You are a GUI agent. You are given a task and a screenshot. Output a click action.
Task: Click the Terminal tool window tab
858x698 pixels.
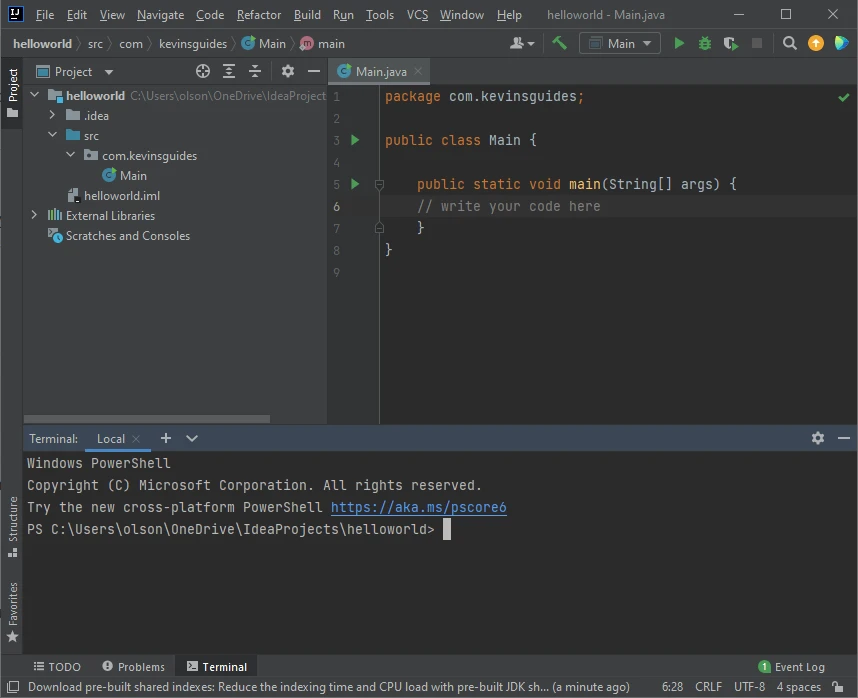(x=217, y=667)
